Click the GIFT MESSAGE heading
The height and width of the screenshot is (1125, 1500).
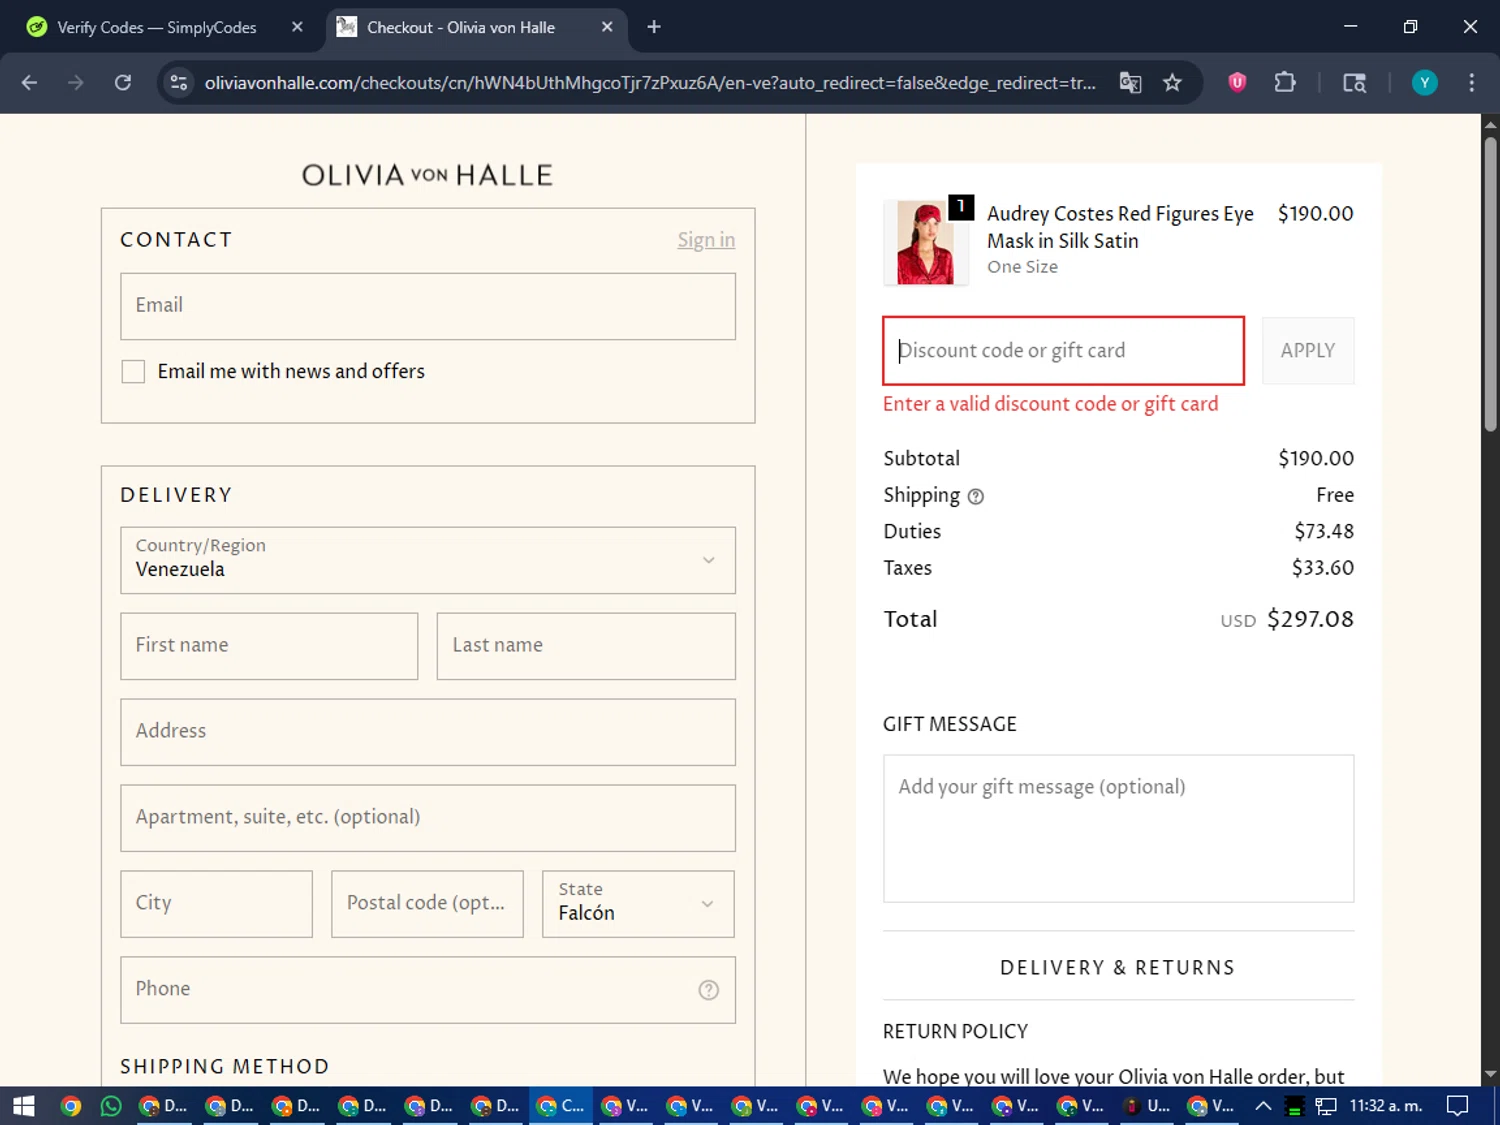950,725
